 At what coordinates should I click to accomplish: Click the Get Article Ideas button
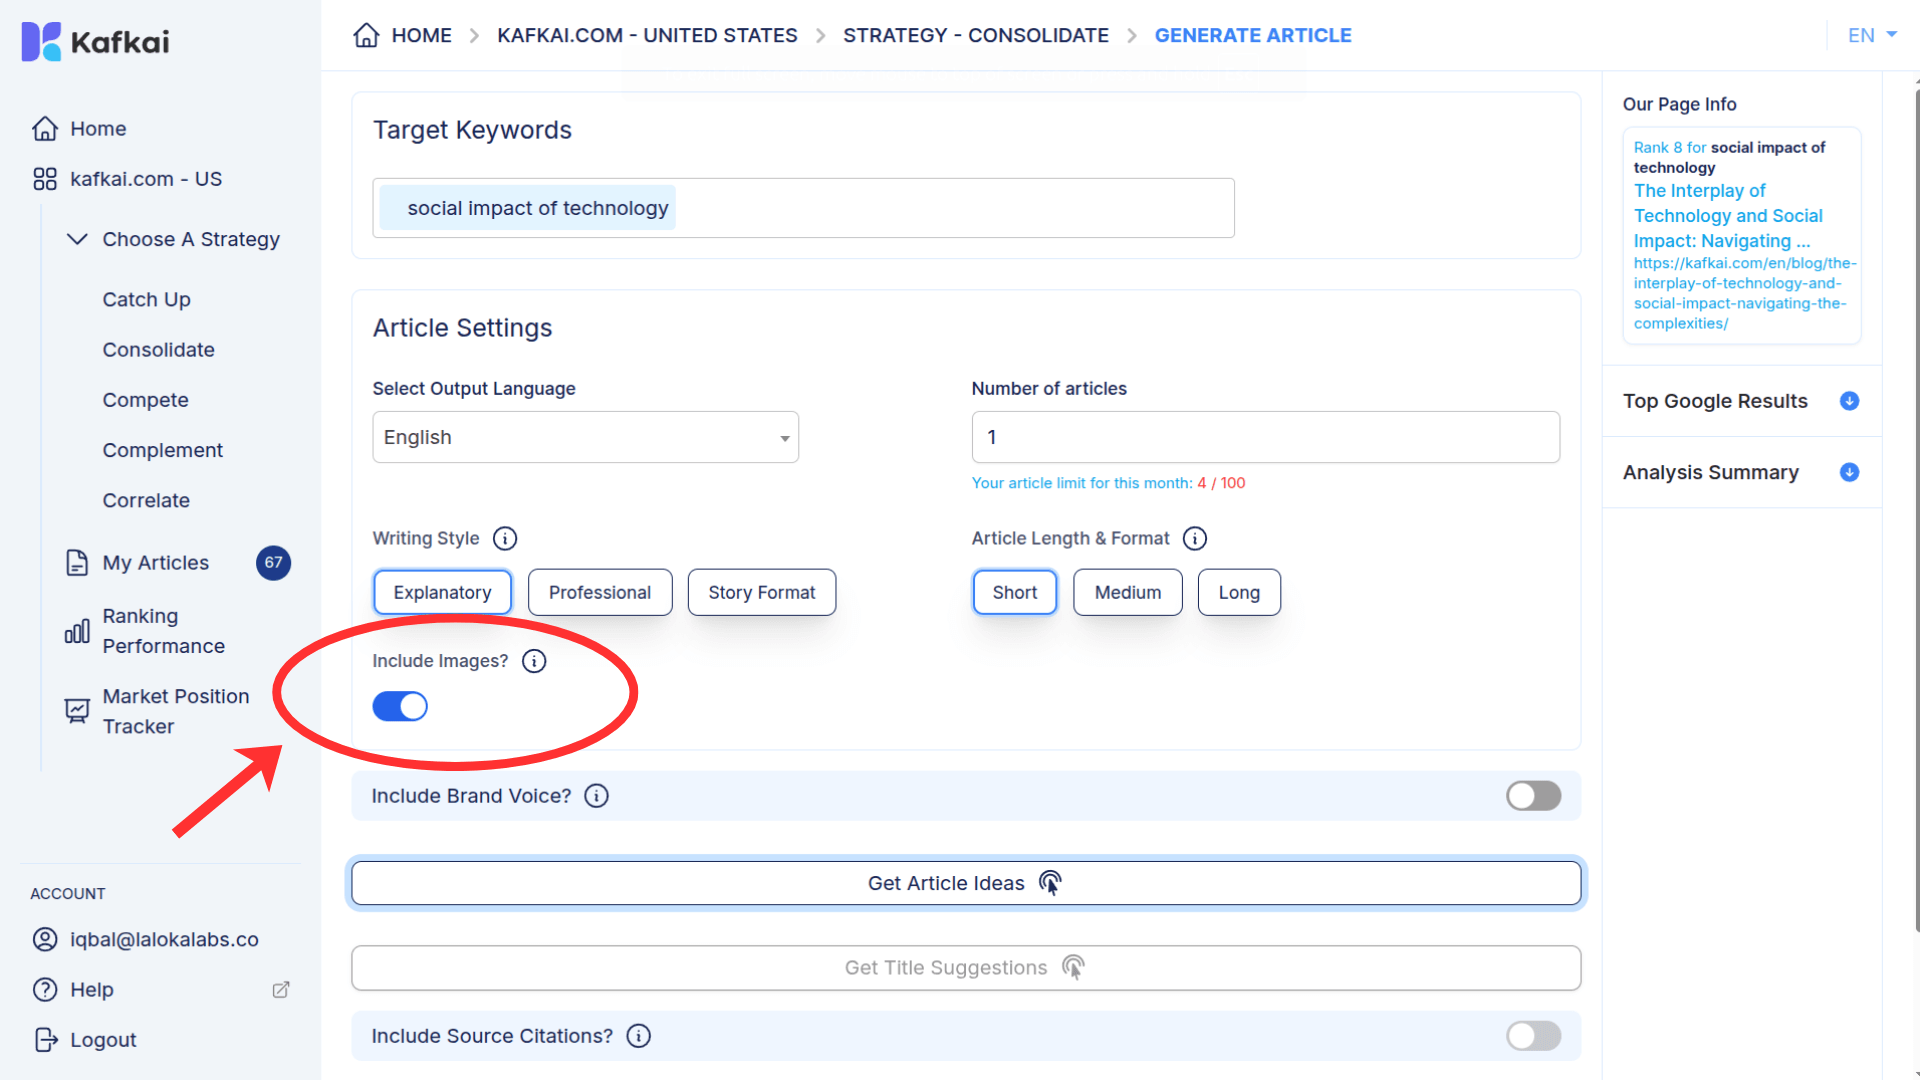coord(964,883)
